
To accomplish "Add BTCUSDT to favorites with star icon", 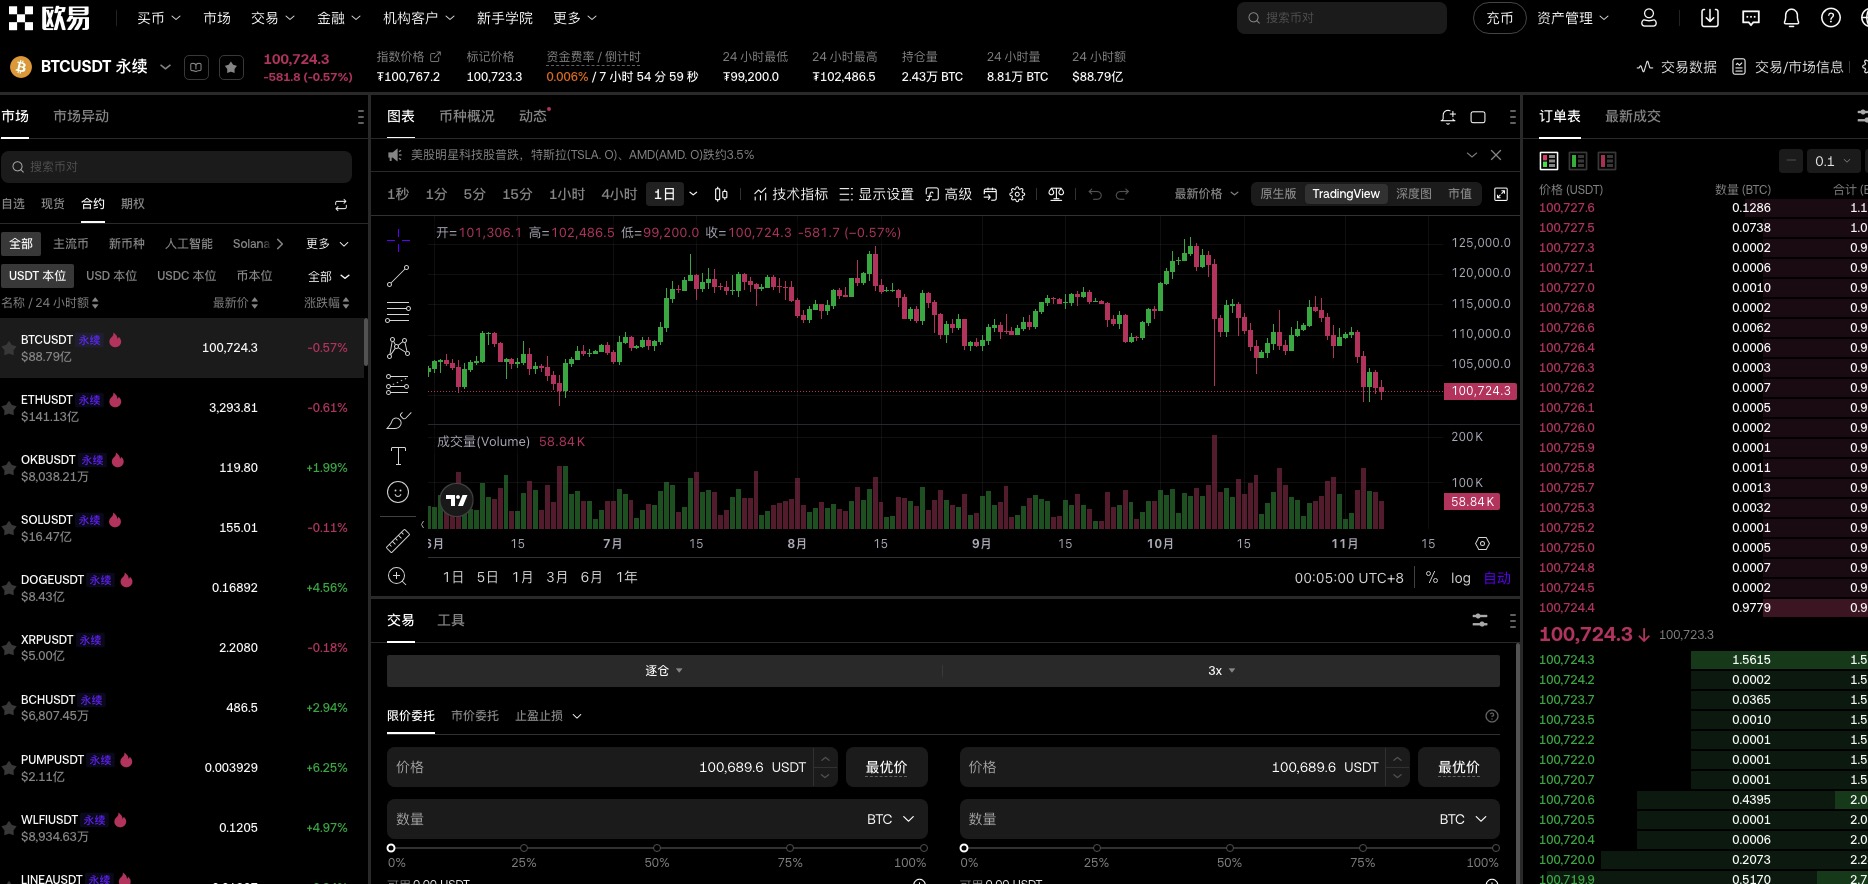I will (231, 67).
